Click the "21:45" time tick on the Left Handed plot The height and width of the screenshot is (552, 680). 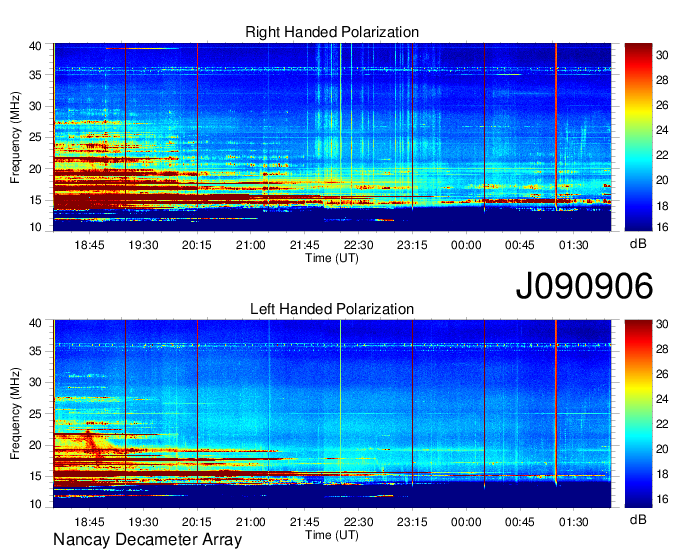click(x=304, y=522)
